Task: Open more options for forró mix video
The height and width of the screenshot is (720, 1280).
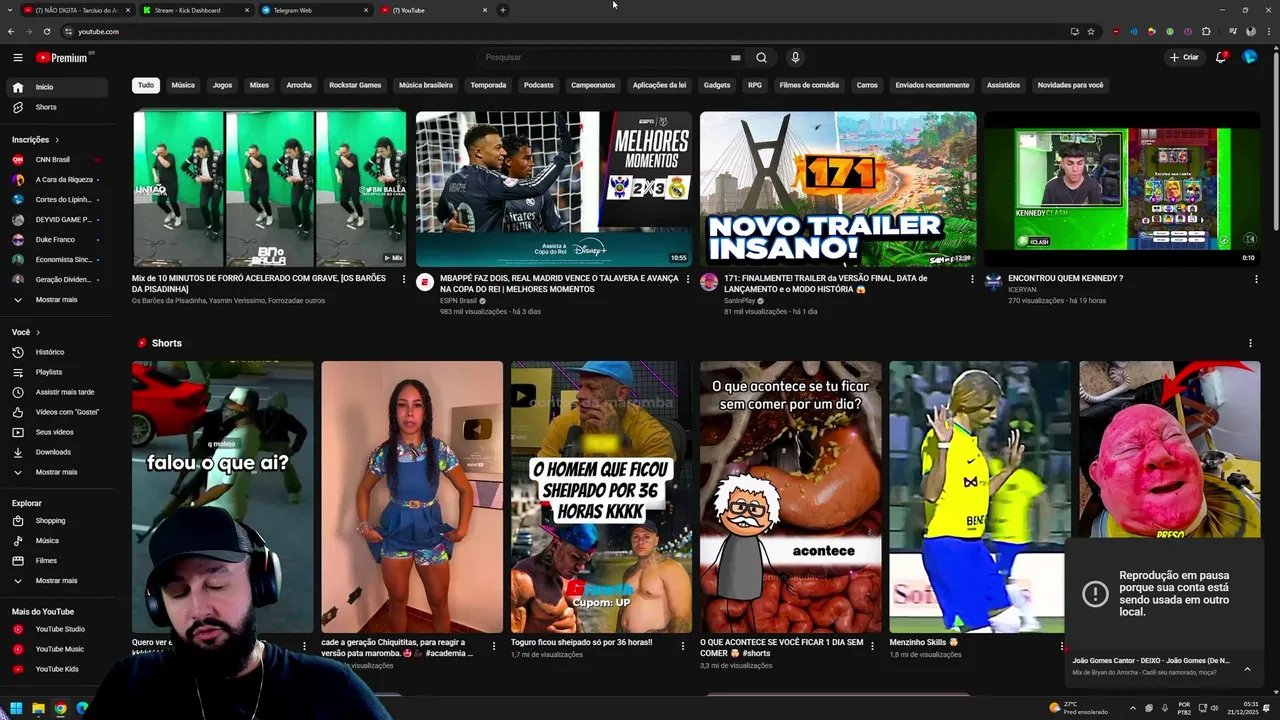Action: tap(404, 279)
